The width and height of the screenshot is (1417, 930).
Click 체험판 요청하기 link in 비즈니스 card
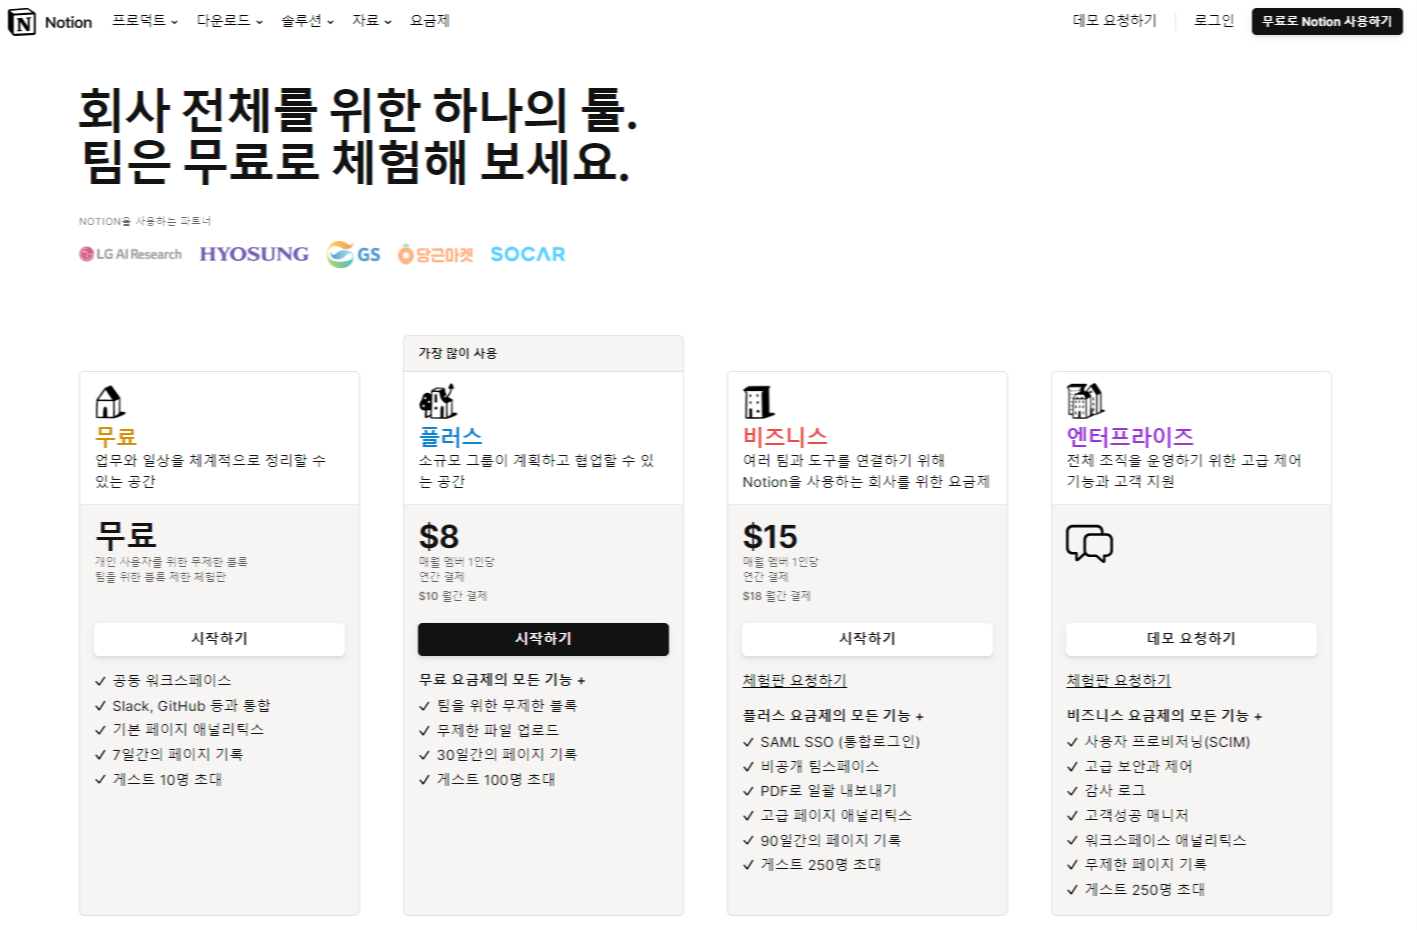pos(794,680)
